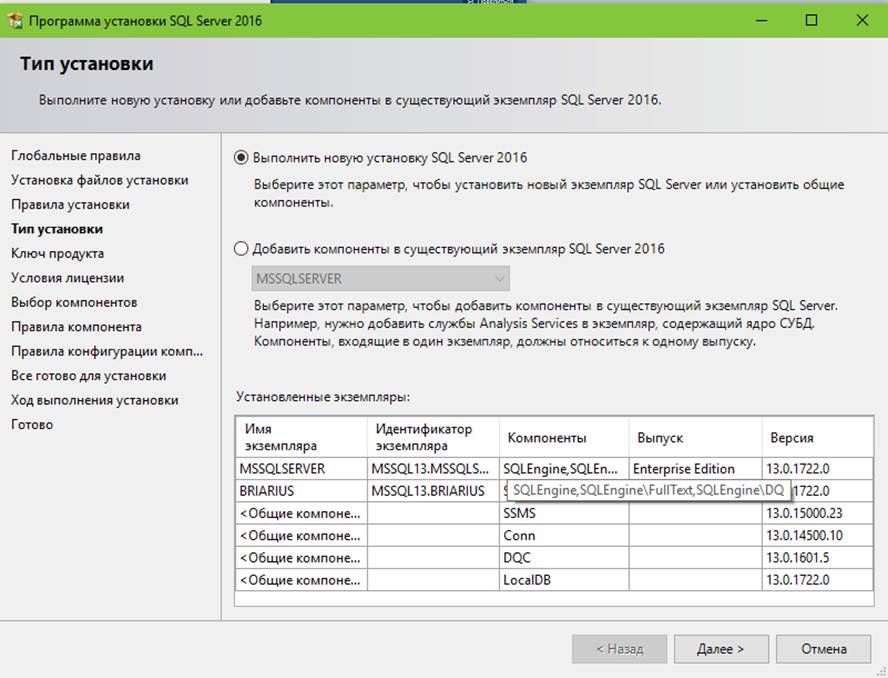
Task: Click the DQC component cell
Action: coord(564,558)
